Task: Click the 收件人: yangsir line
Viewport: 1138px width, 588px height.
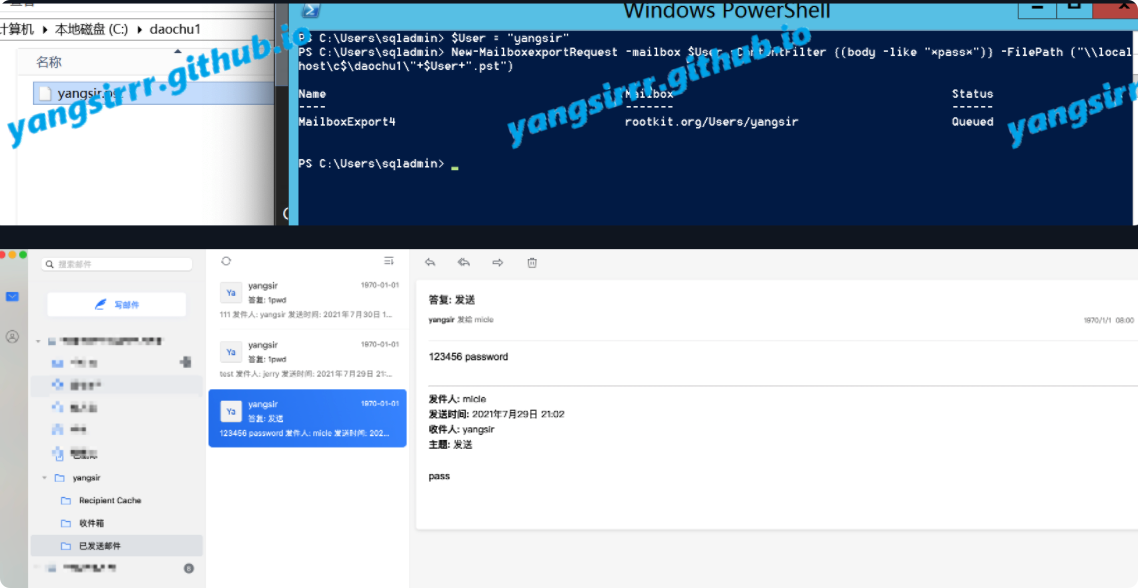Action: (462, 429)
